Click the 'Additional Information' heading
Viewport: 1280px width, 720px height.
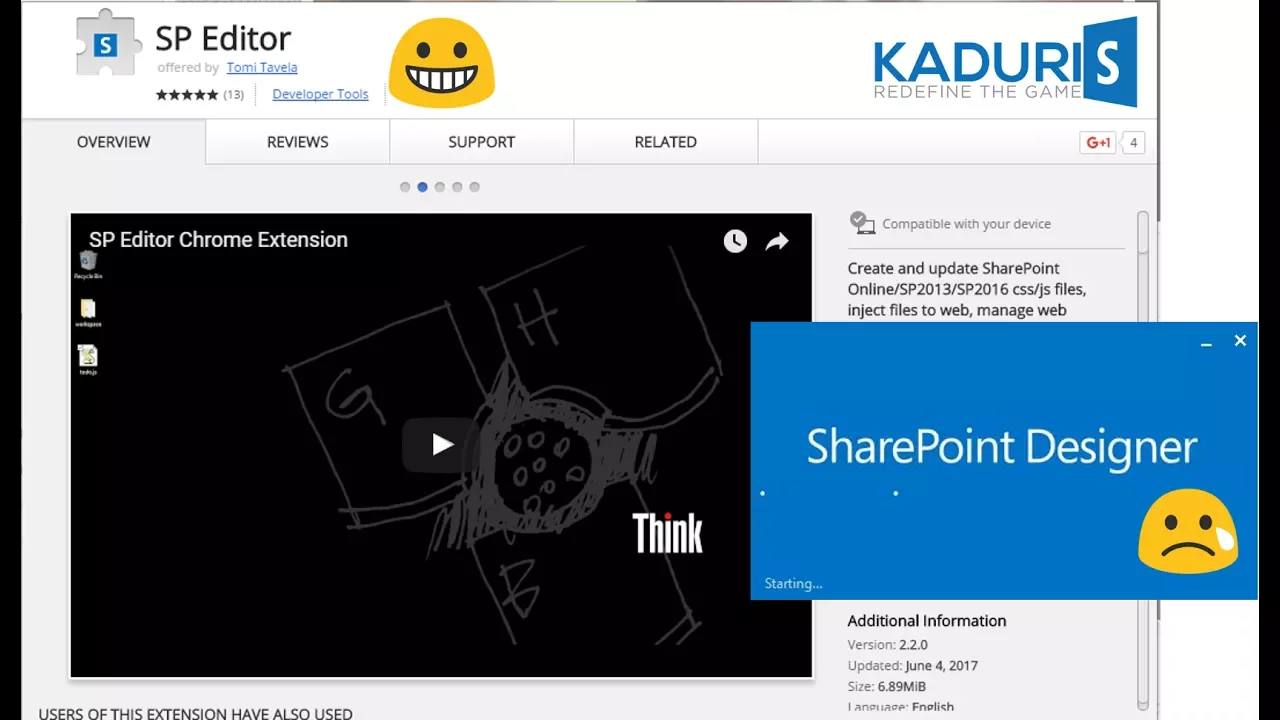927,621
